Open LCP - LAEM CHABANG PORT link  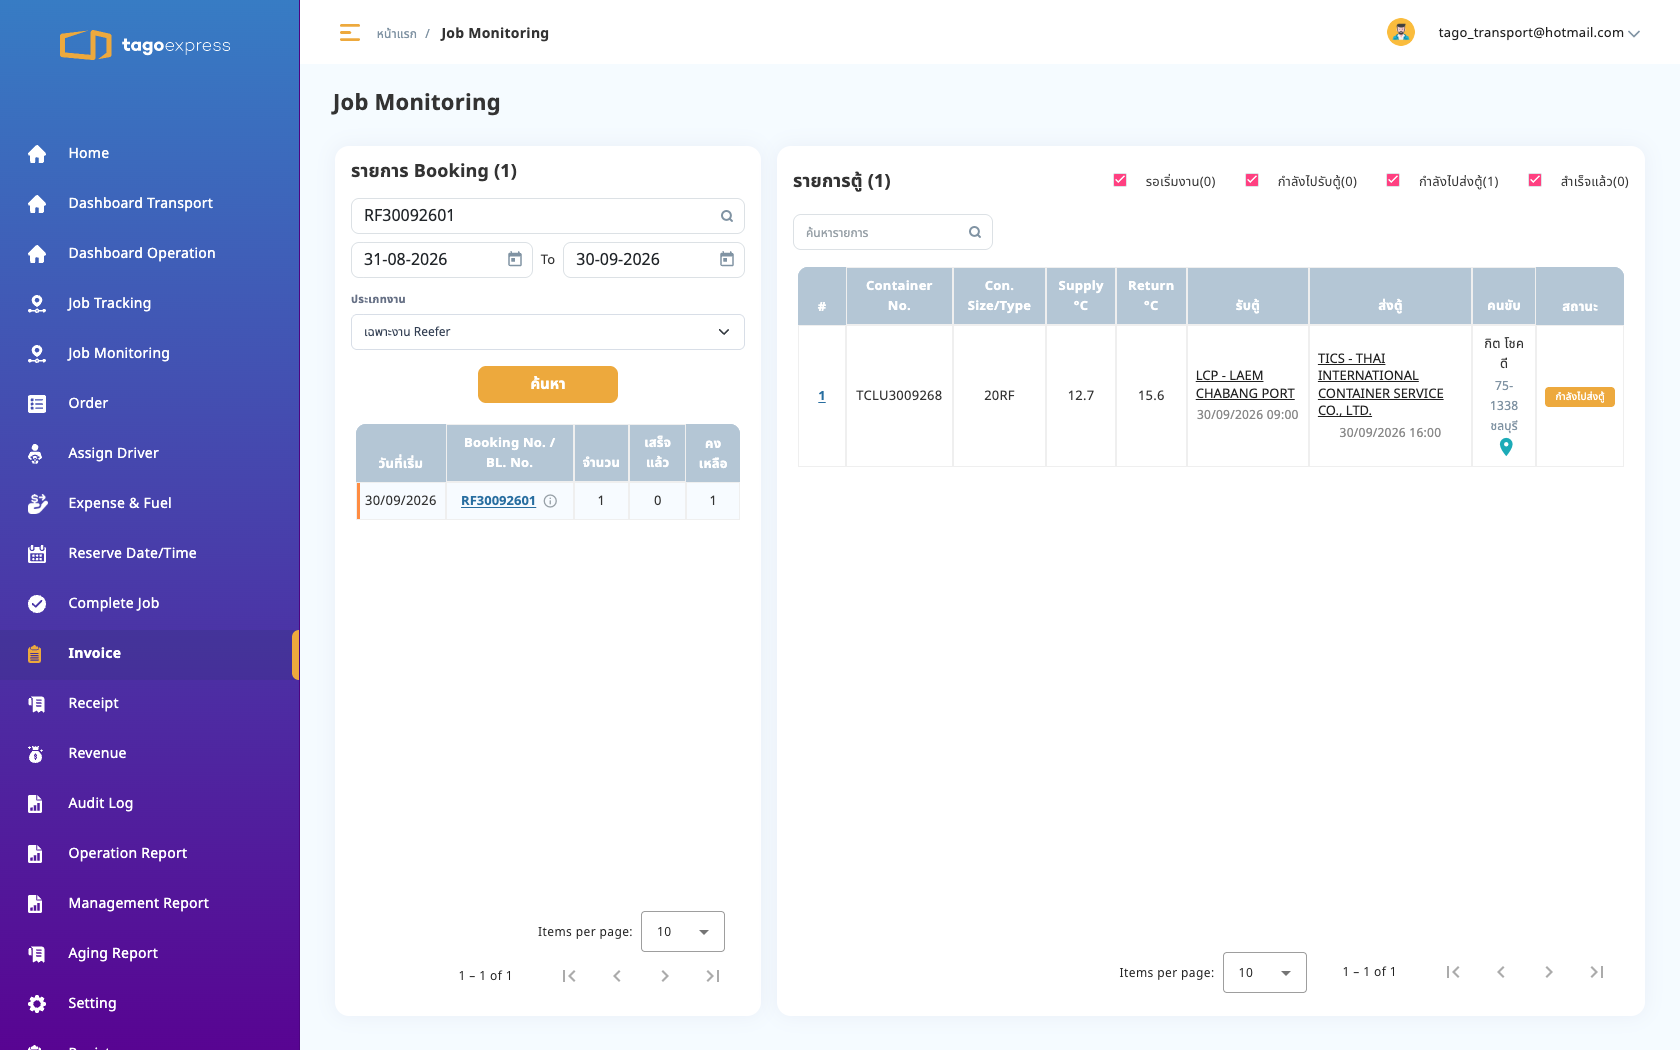(1245, 385)
